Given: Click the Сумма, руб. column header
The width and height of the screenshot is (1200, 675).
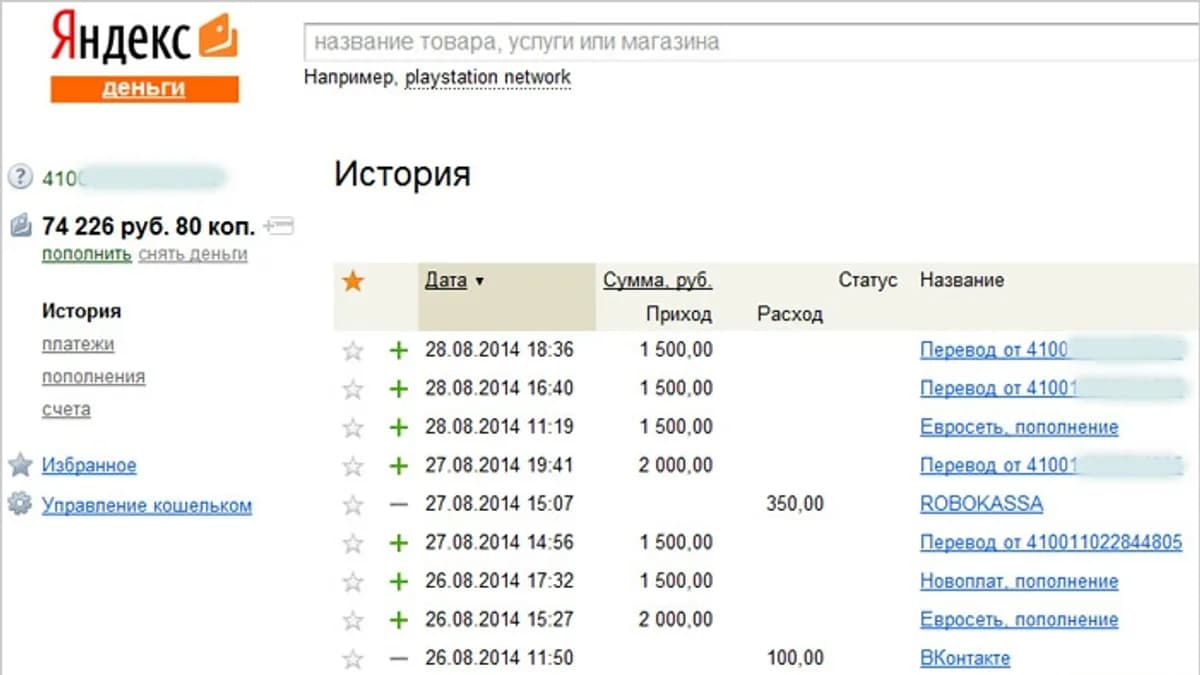Looking at the screenshot, I should click(x=657, y=281).
